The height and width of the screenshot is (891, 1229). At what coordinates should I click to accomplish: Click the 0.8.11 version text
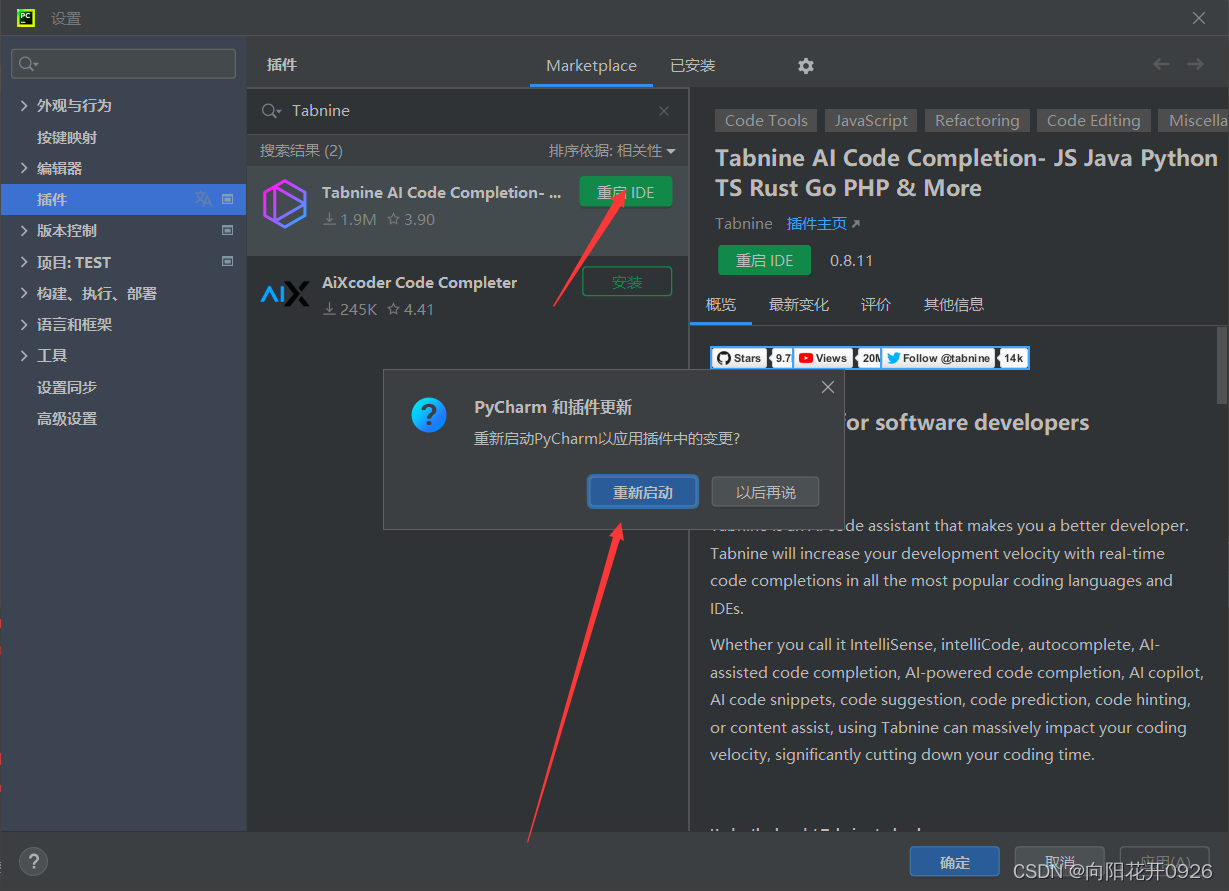click(851, 260)
